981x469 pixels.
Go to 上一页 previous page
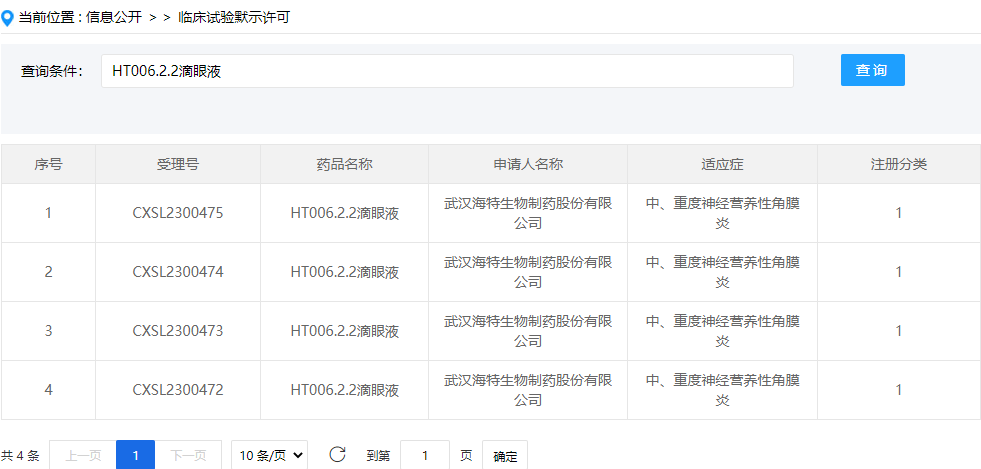(83, 456)
